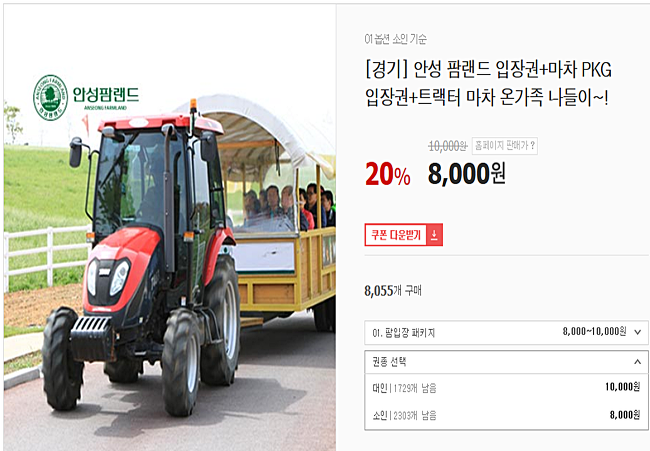The width and height of the screenshot is (650, 451).
Task: Open the 01. 팜입장 패키지 option dropdown
Action: pos(506,332)
